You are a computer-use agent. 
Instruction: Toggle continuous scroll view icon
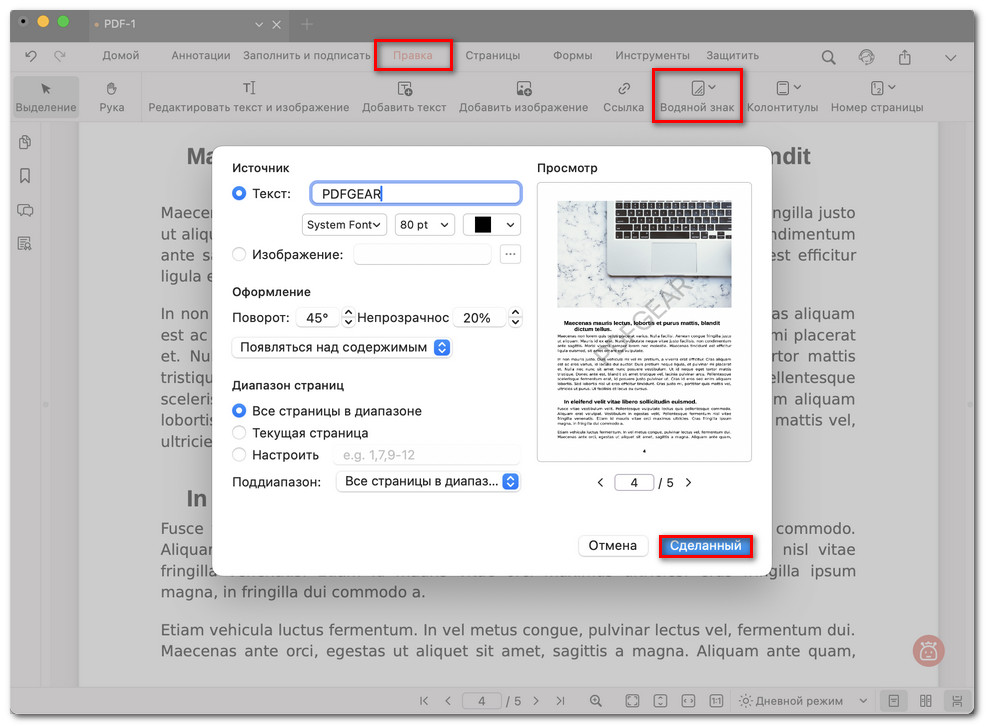957,700
